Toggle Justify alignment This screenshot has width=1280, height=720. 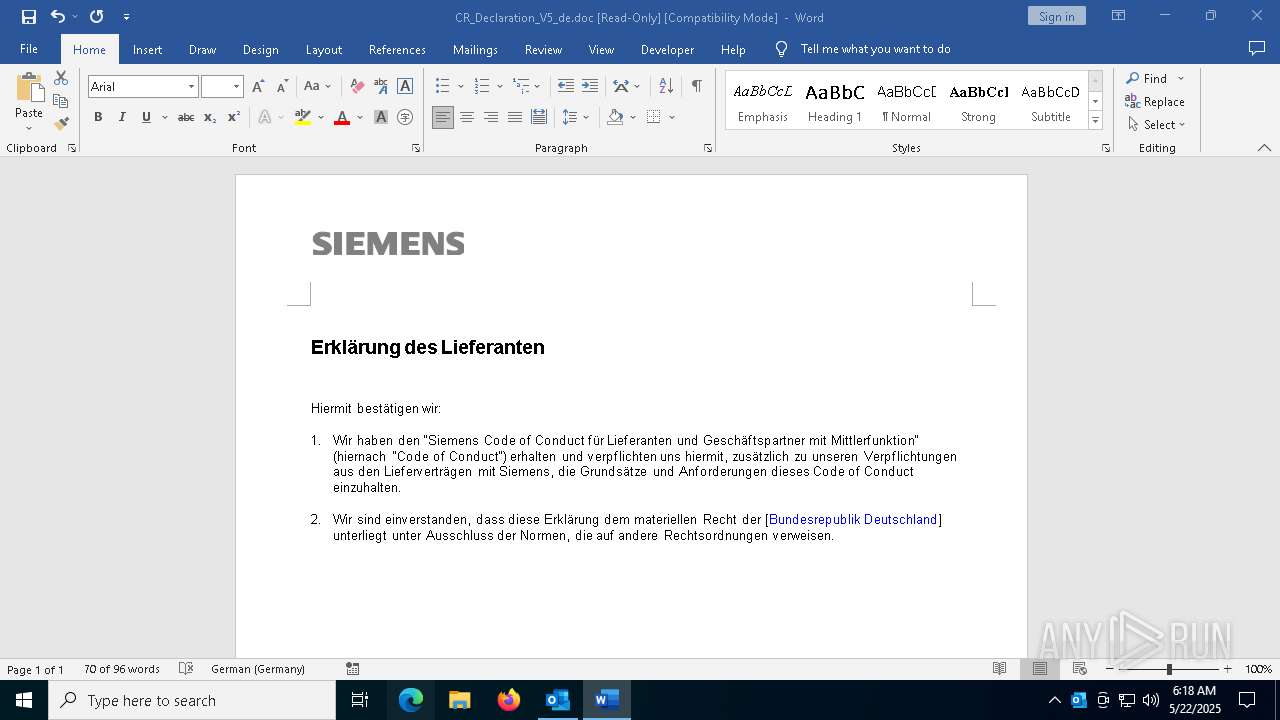click(515, 117)
